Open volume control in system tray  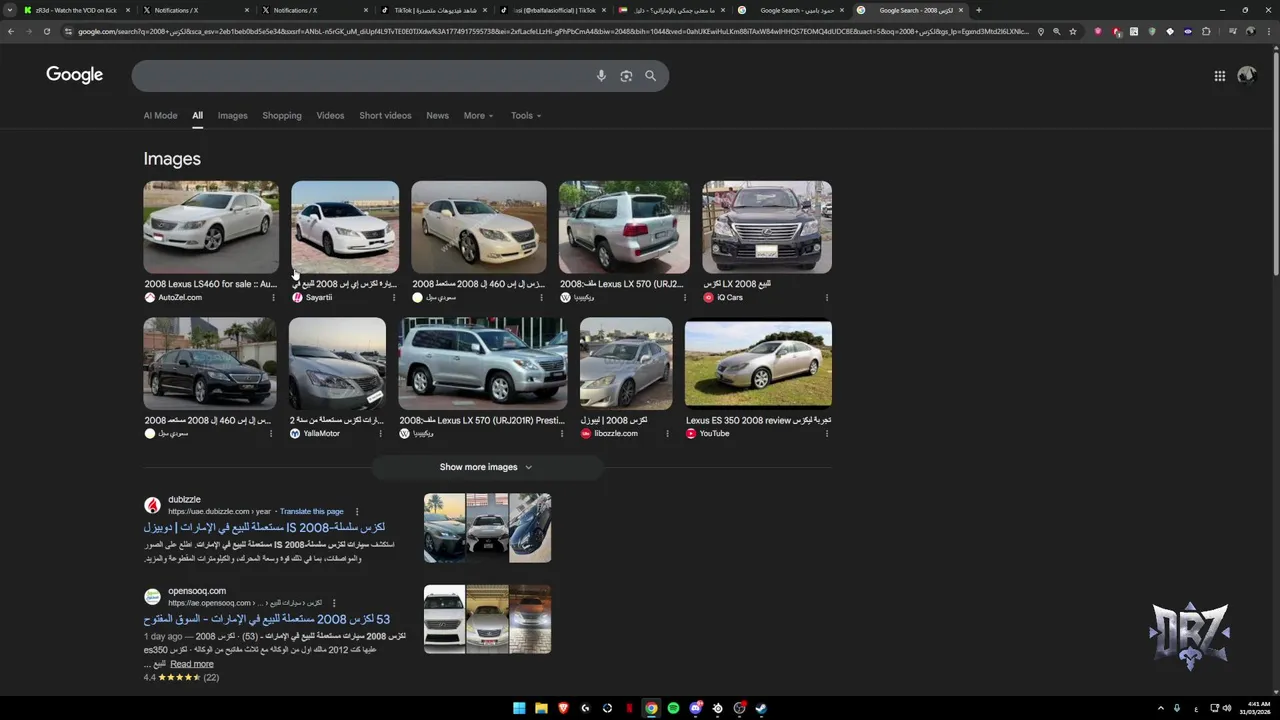tap(1227, 708)
